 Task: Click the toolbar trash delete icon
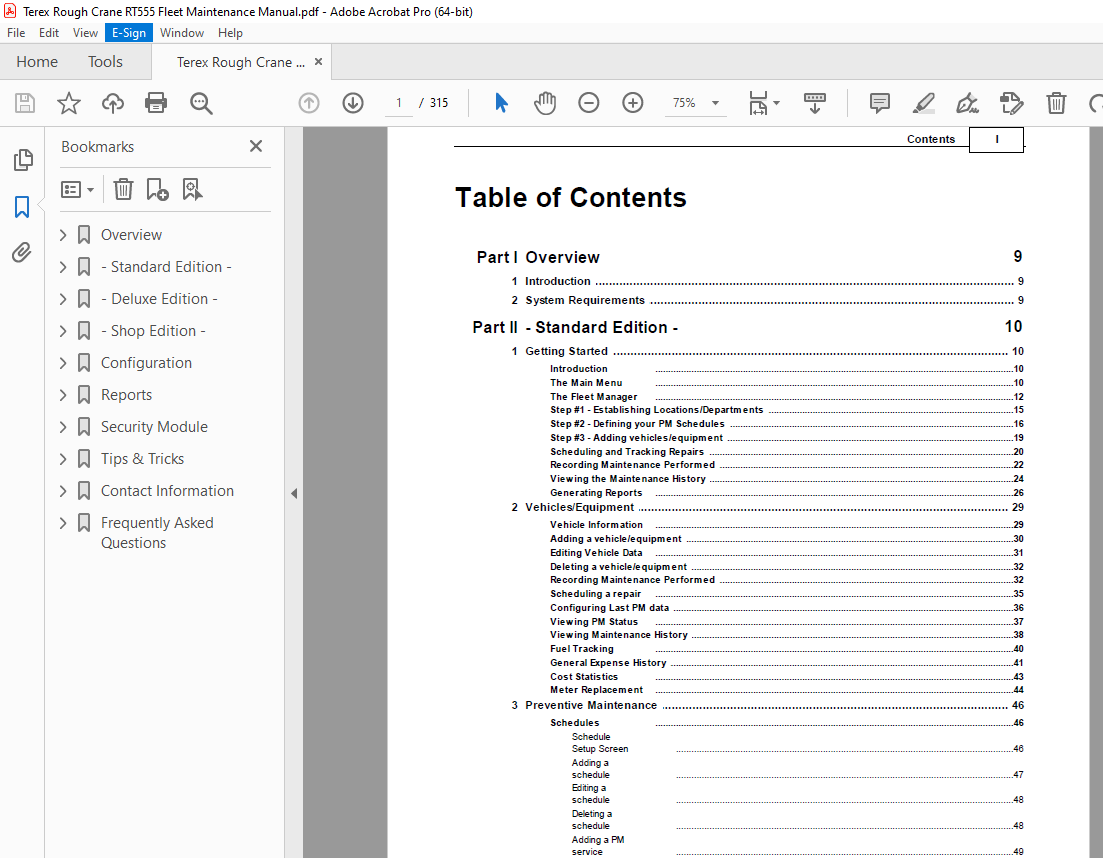click(x=1056, y=103)
